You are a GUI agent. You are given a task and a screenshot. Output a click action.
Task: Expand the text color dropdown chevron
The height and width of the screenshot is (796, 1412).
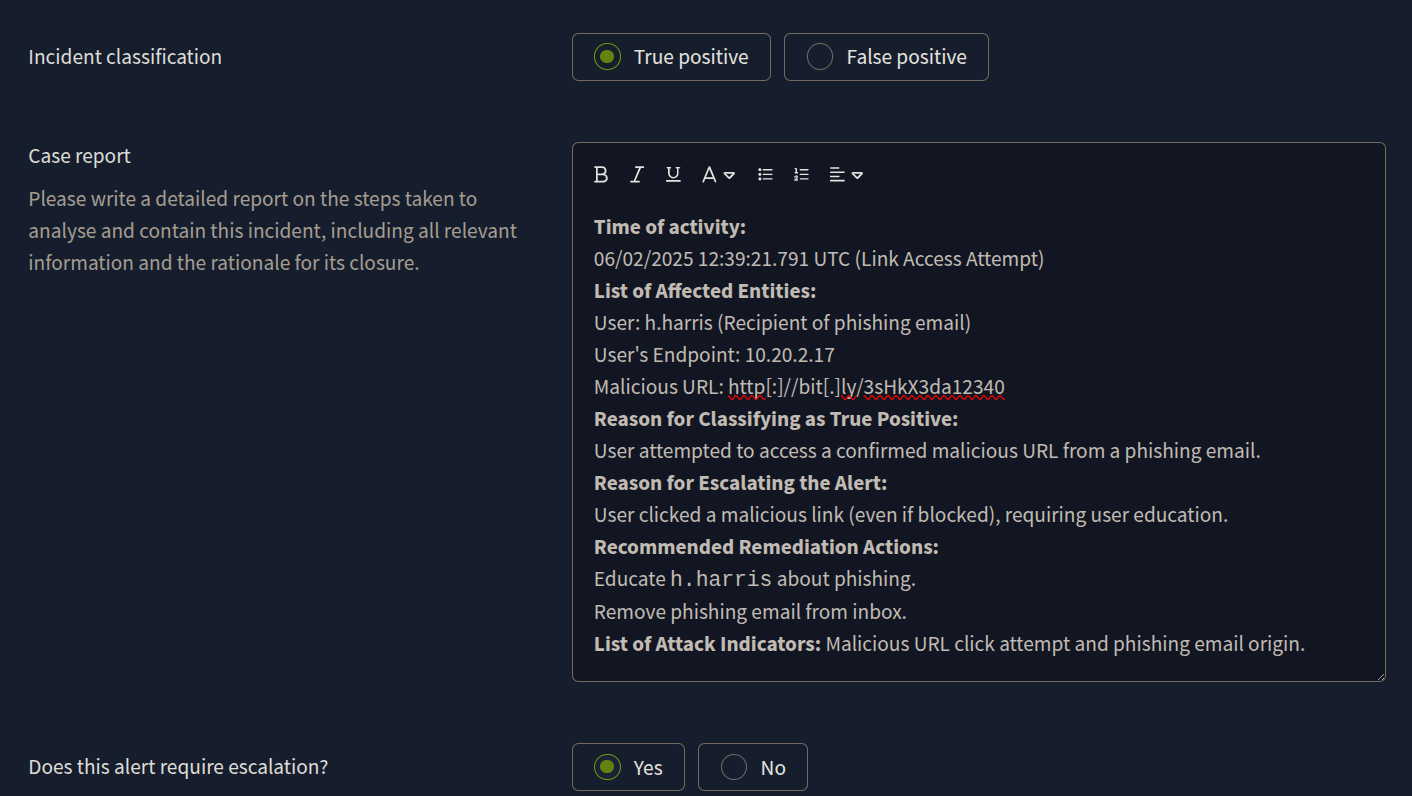click(729, 175)
